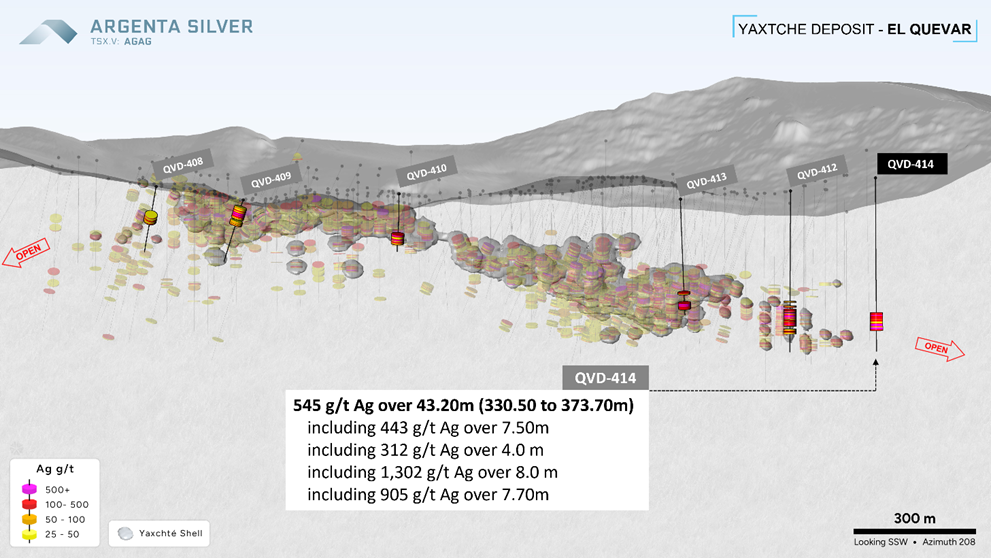Screen dimensions: 991x558
Task: Click the grey QVD-414 results header
Action: tap(605, 378)
